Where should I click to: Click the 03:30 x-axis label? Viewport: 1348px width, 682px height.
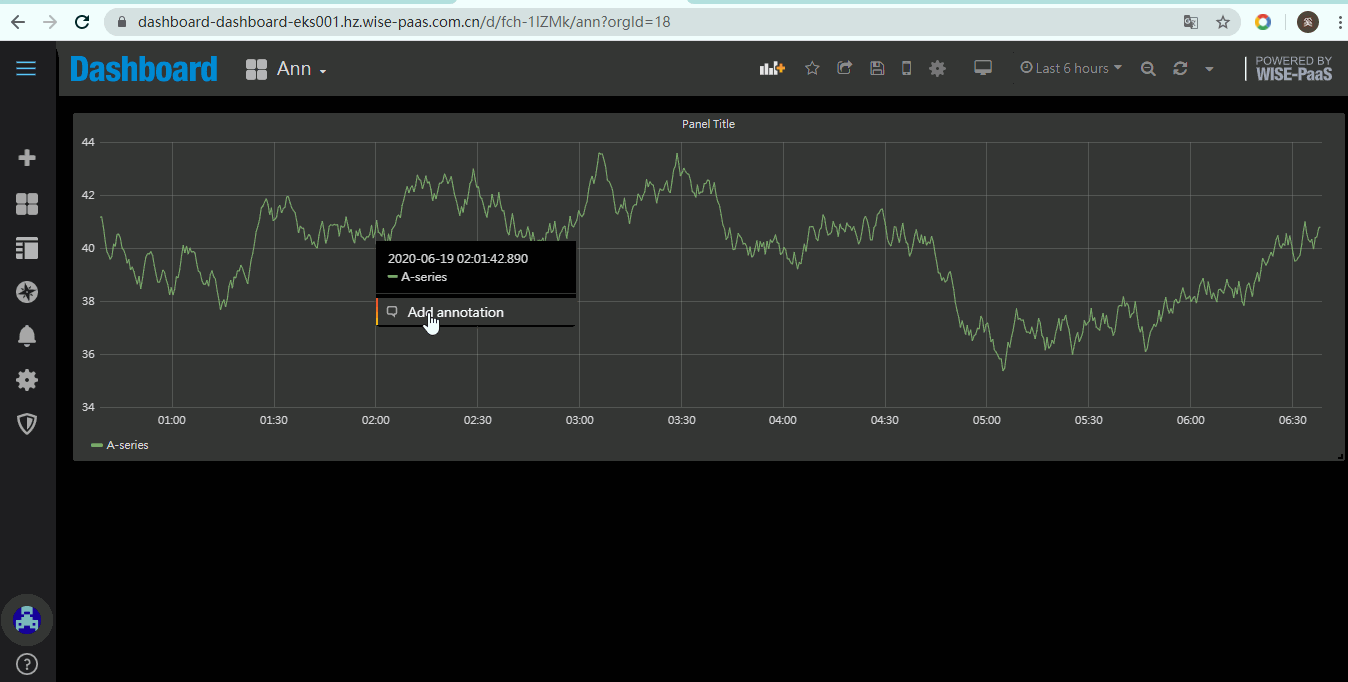click(681, 420)
